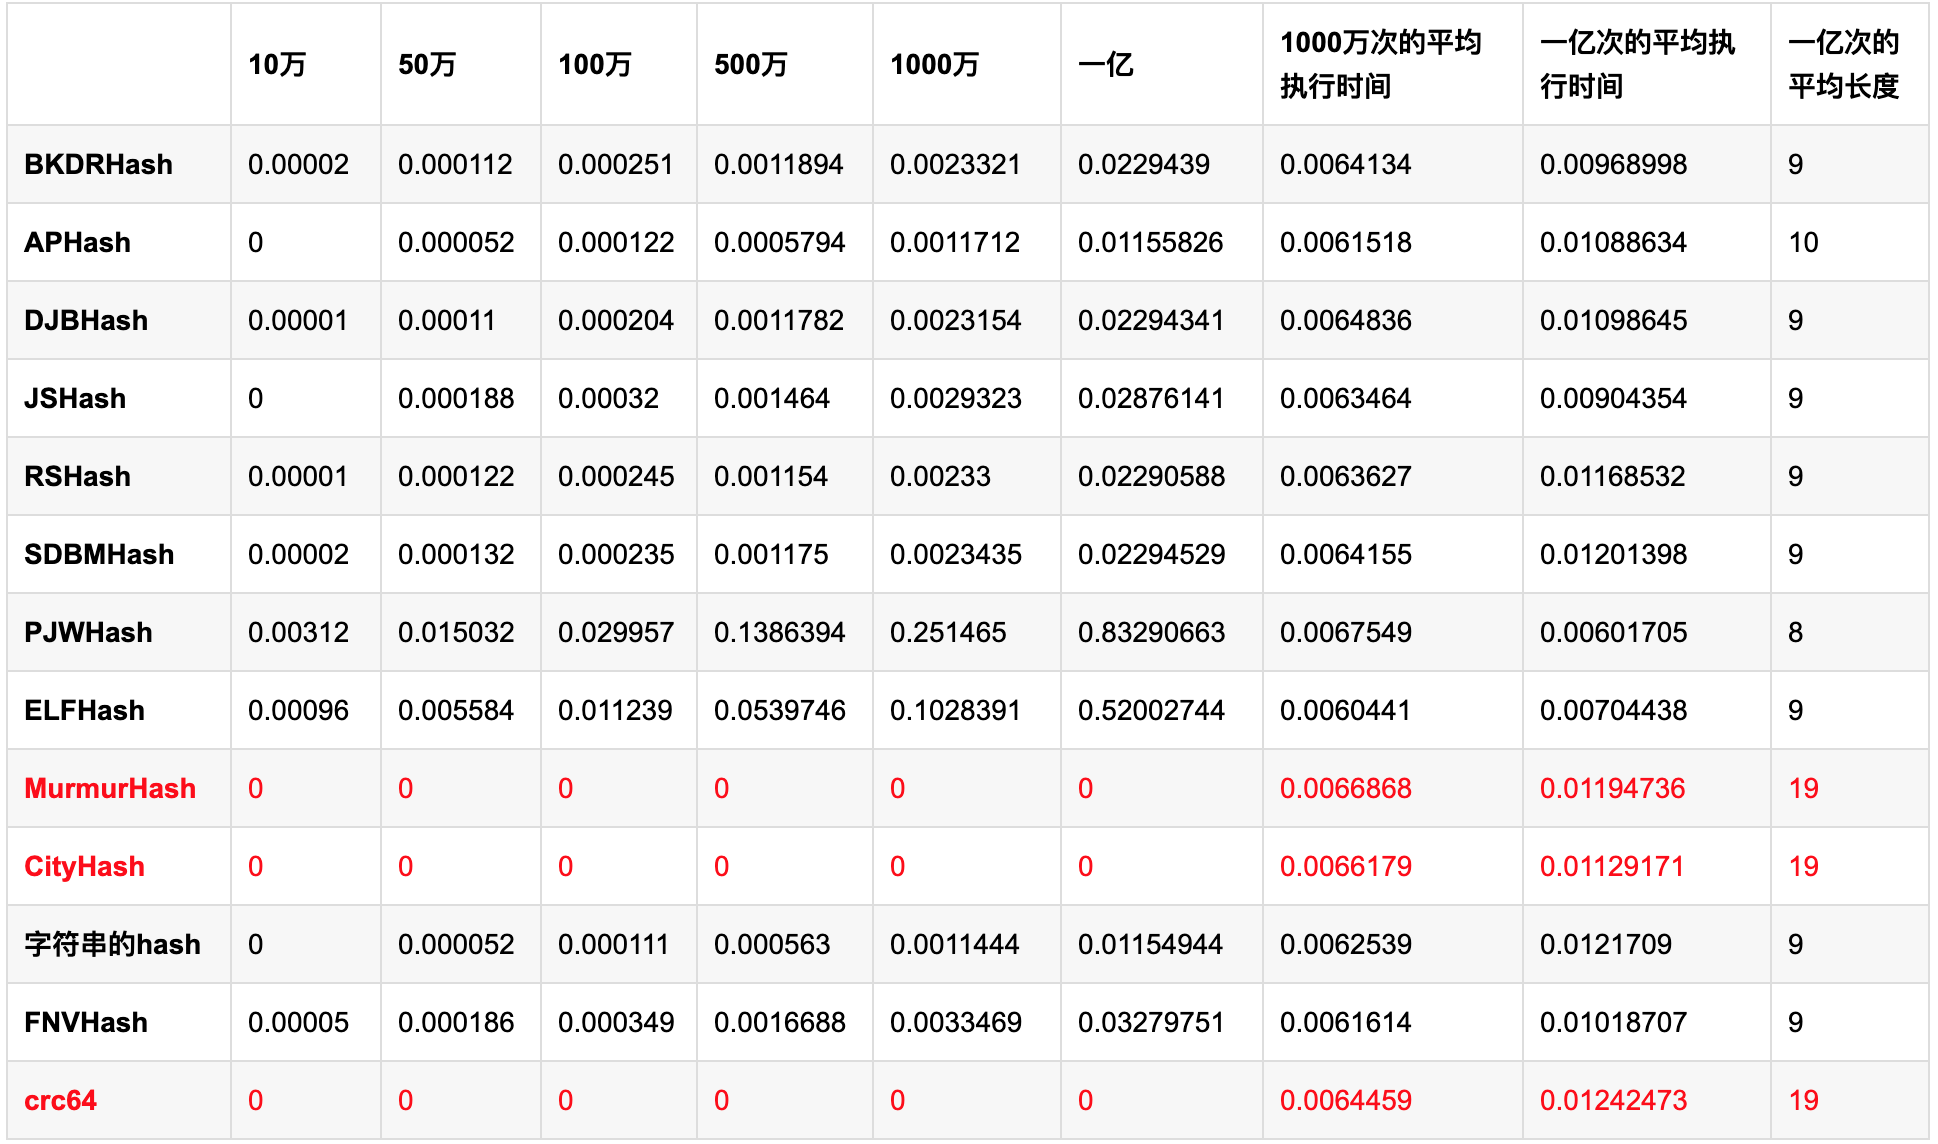Select the DJBHash row label
The height and width of the screenshot is (1144, 1938).
point(86,320)
